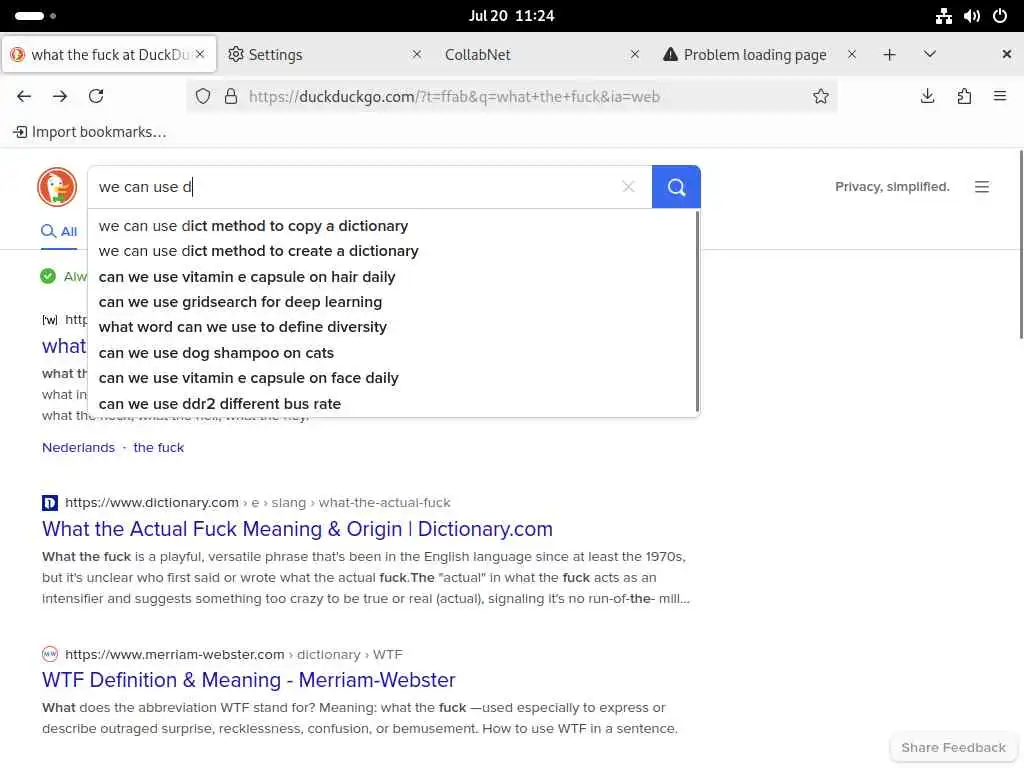This screenshot has width=1024, height=768.
Task: Submit the search with the blue magnifier button
Action: [676, 187]
